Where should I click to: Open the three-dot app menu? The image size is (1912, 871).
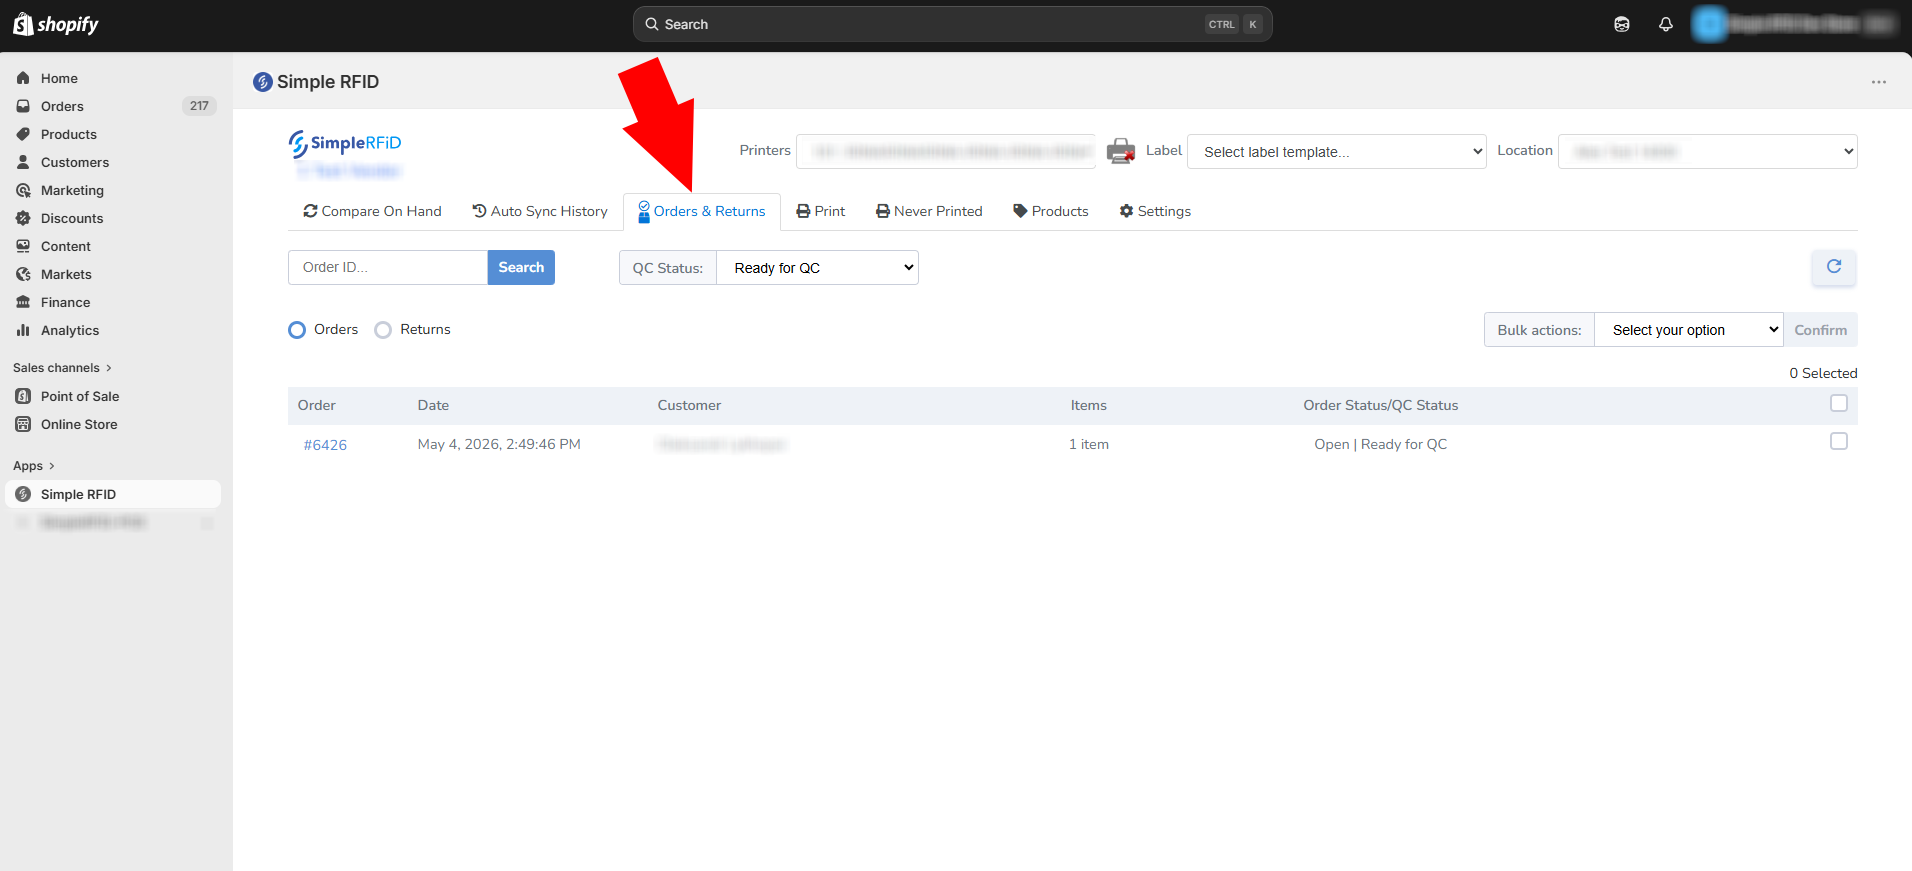tap(1879, 82)
